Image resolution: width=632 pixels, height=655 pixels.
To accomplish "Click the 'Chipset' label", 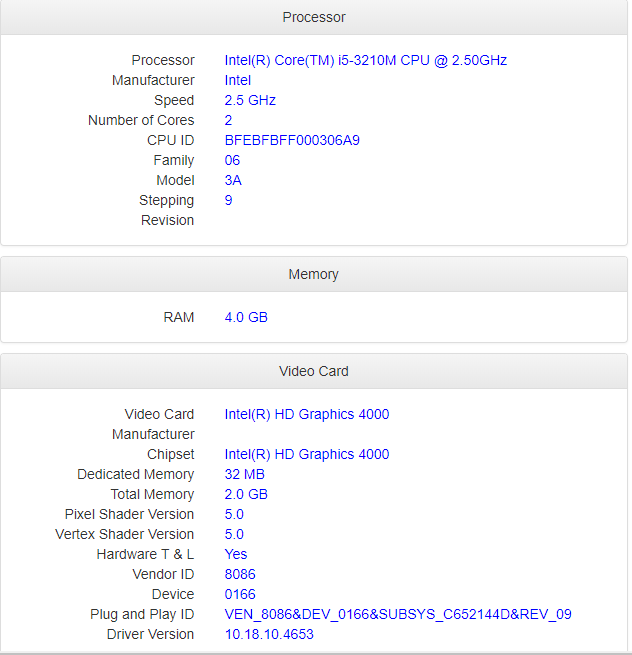I will tap(170, 454).
